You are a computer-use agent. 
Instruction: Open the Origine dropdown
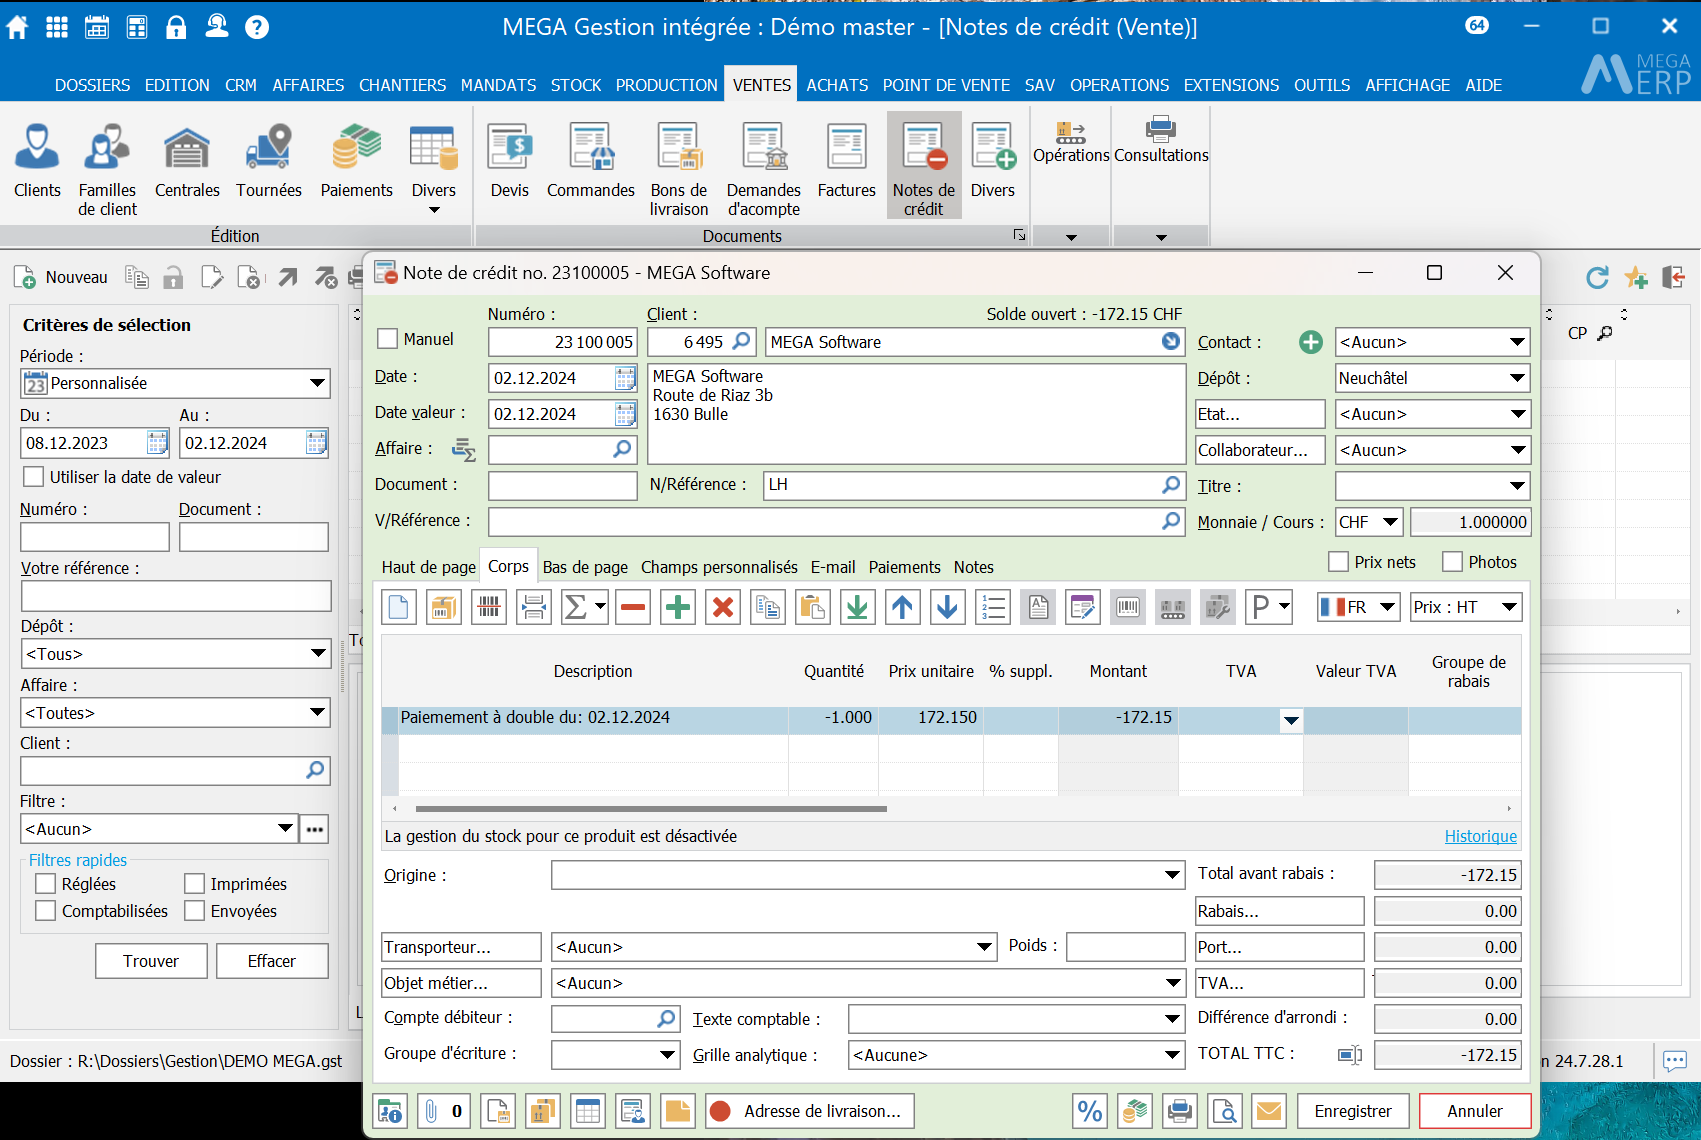867,875
